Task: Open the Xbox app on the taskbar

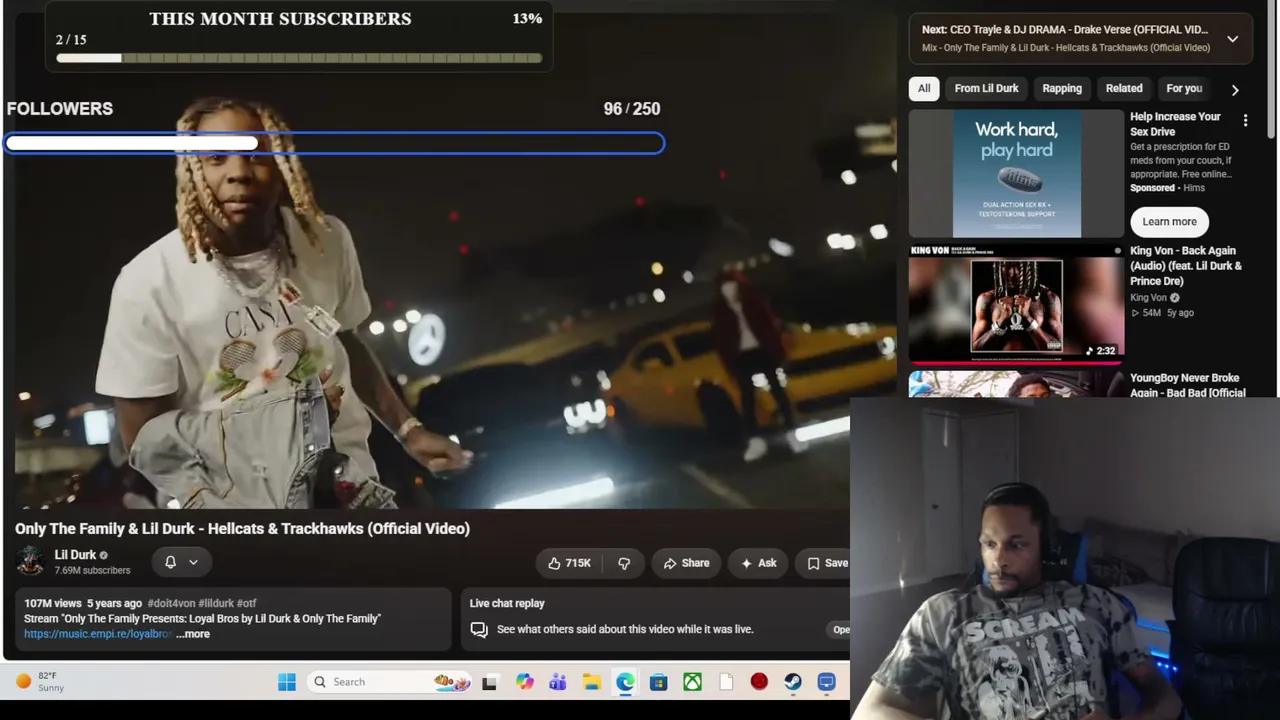Action: tap(692, 682)
